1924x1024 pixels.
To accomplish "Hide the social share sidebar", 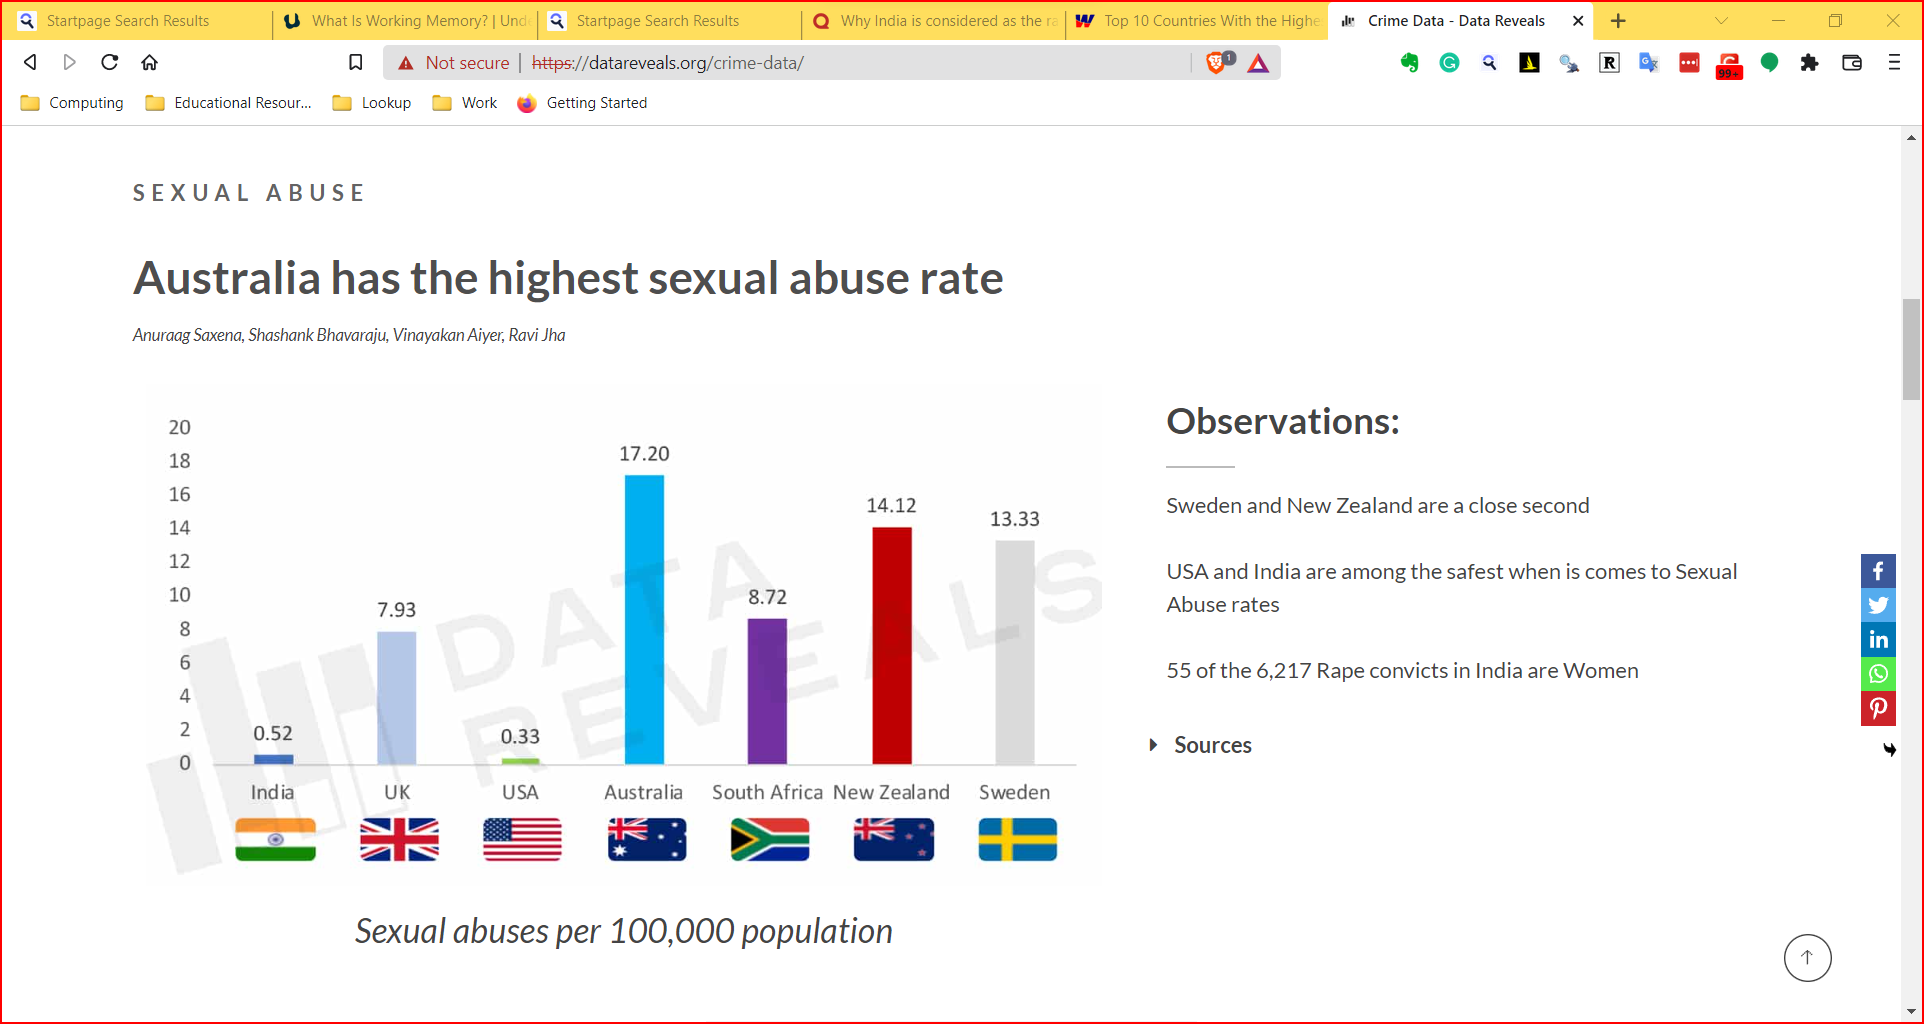I will point(1889,749).
